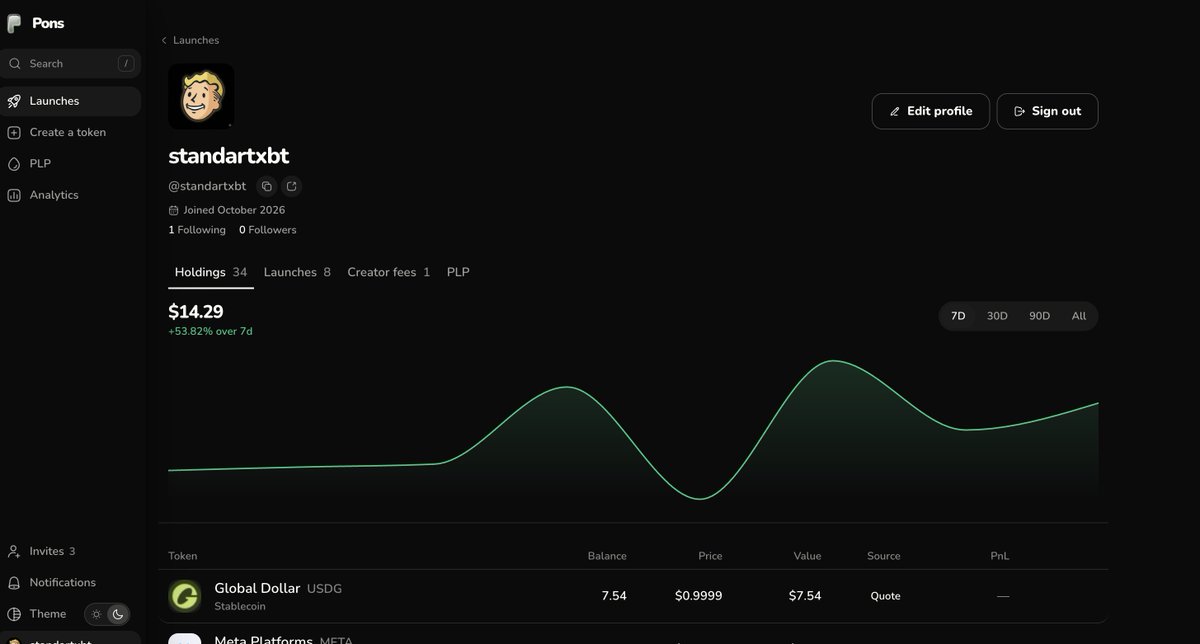Viewport: 1200px width, 644px height.
Task: Open Launches in the sidebar
Action: [70, 101]
